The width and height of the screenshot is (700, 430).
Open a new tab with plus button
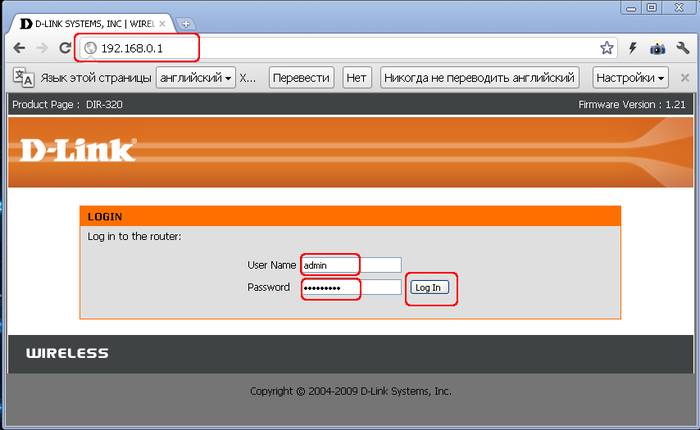tap(186, 23)
